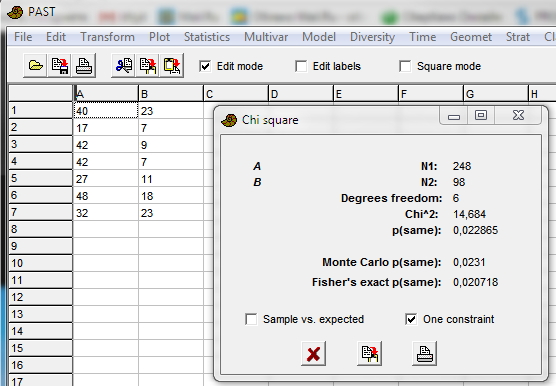Click cell A5 containing 27
The width and height of the screenshot is (556, 386).
[x=106, y=179]
